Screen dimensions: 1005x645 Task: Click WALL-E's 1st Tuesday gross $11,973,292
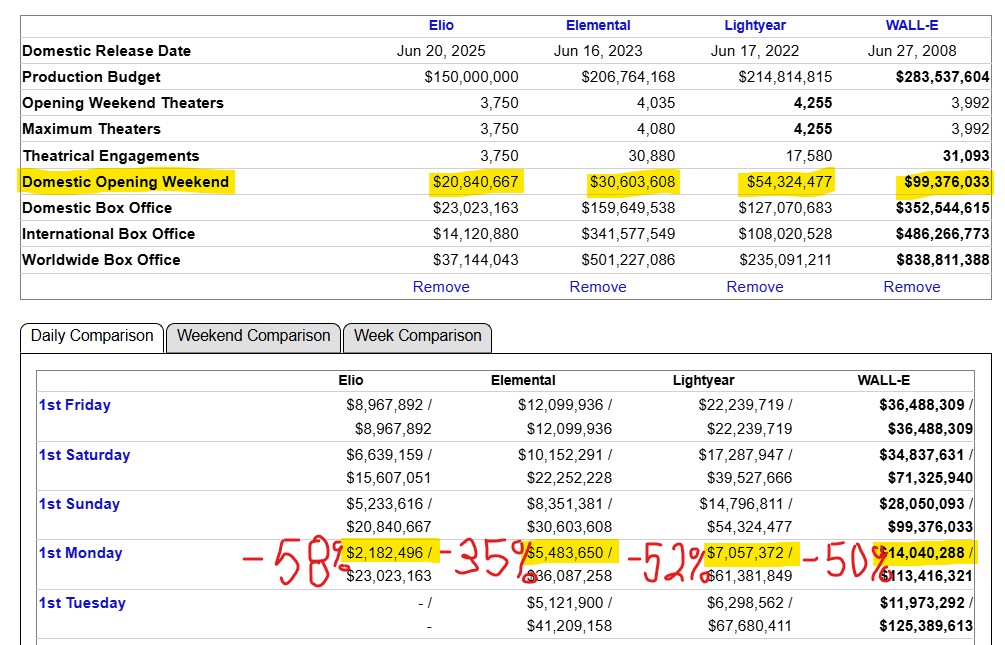point(922,603)
